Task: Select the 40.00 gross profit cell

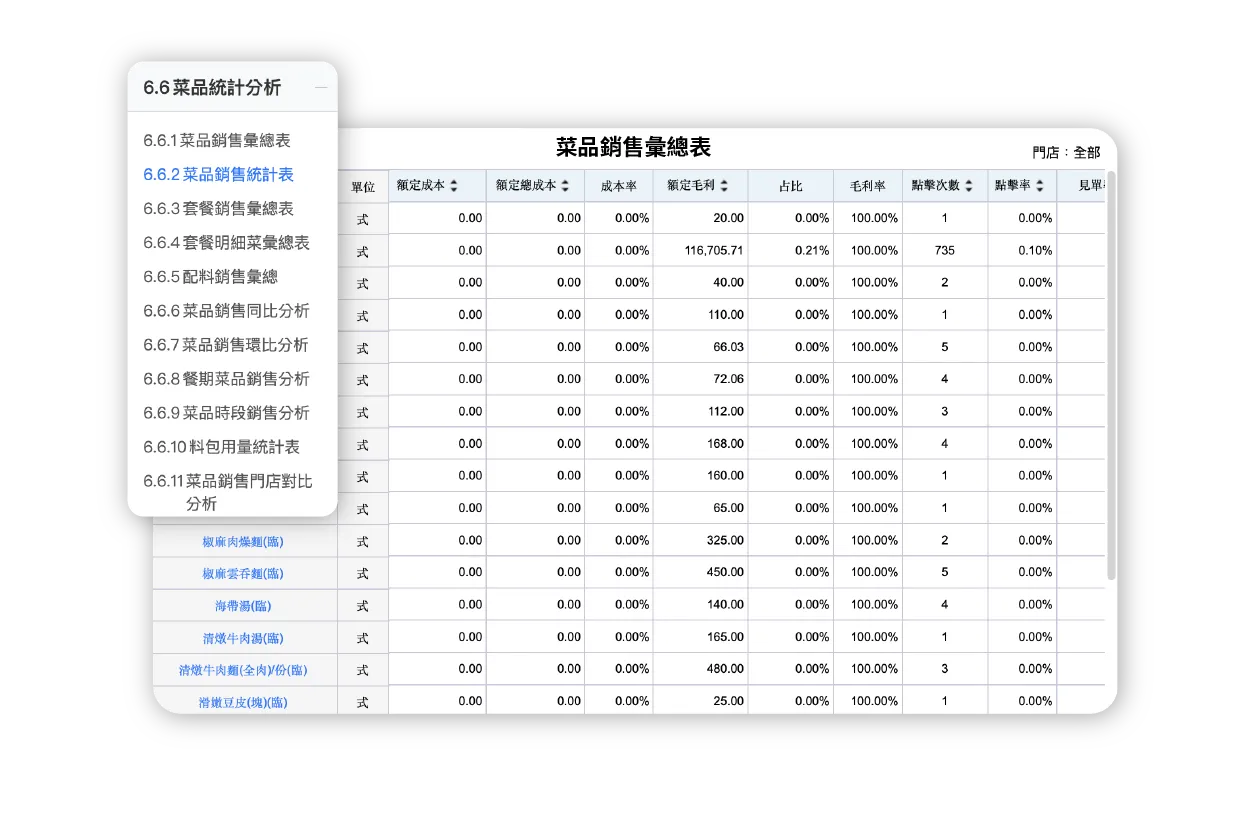Action: (x=700, y=283)
